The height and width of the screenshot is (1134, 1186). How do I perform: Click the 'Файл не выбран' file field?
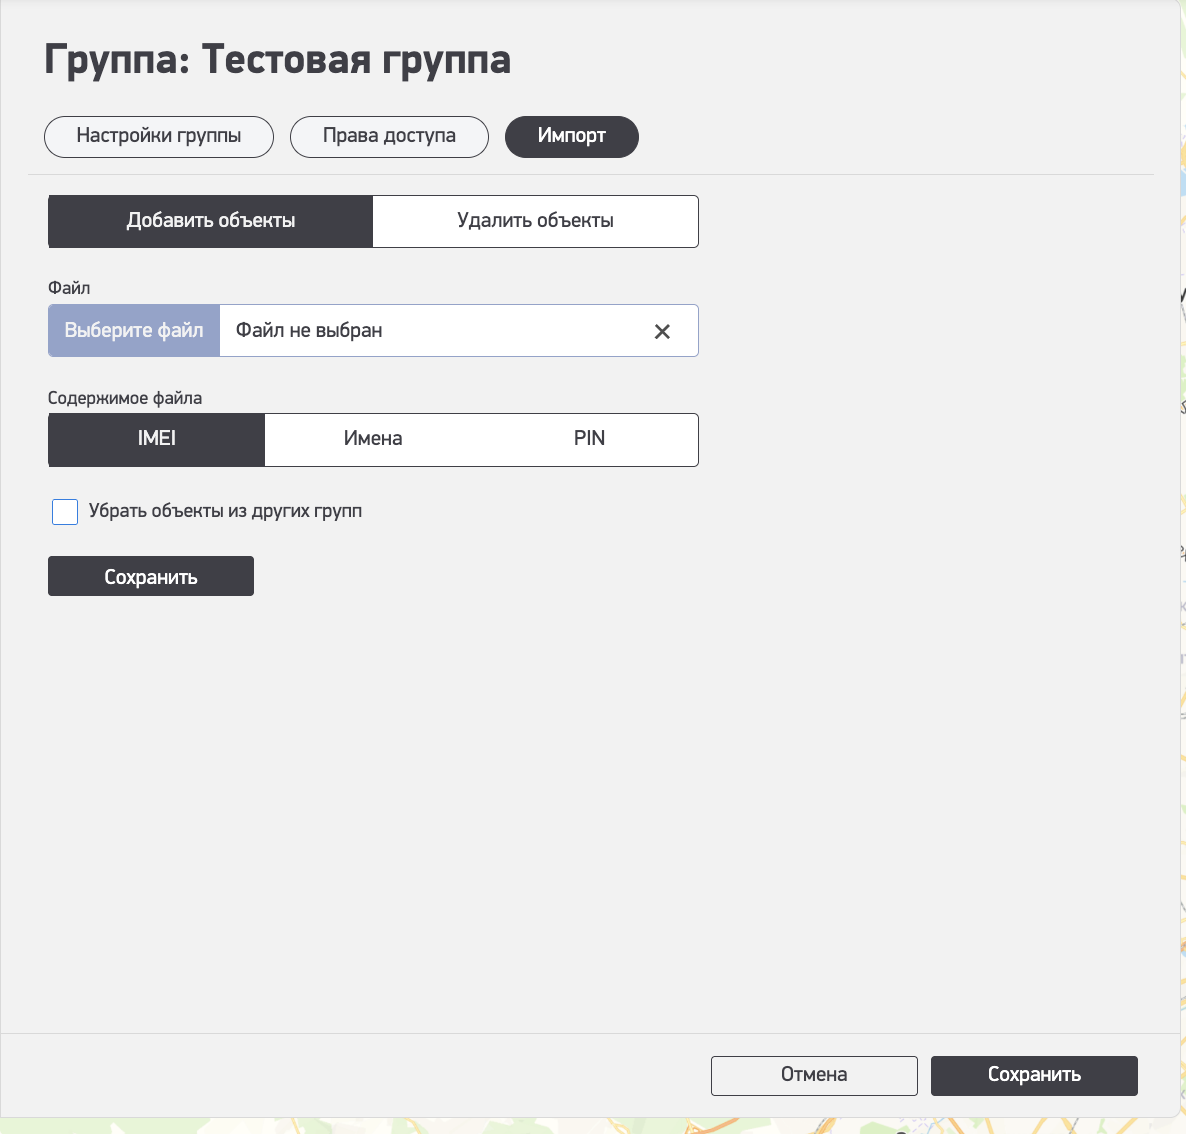click(430, 331)
